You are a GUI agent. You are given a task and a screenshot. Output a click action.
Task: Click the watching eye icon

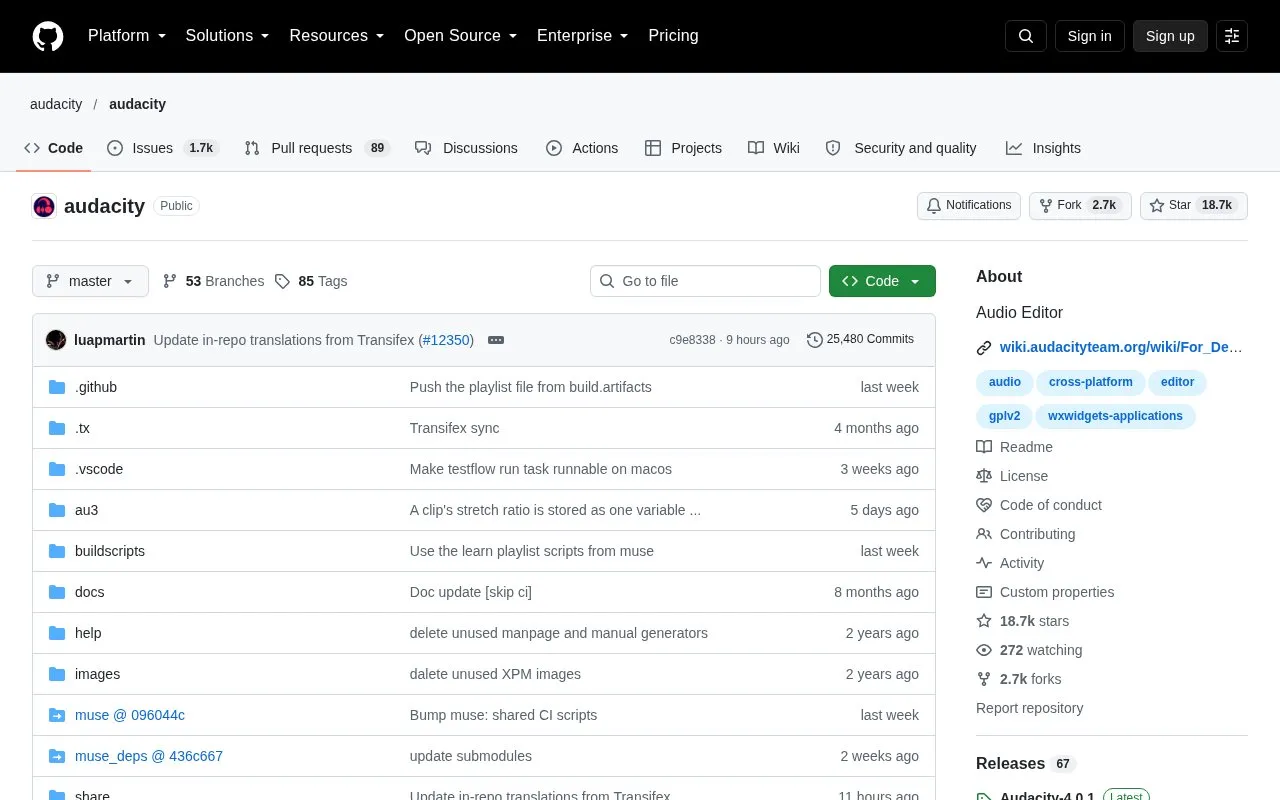[x=984, y=650]
